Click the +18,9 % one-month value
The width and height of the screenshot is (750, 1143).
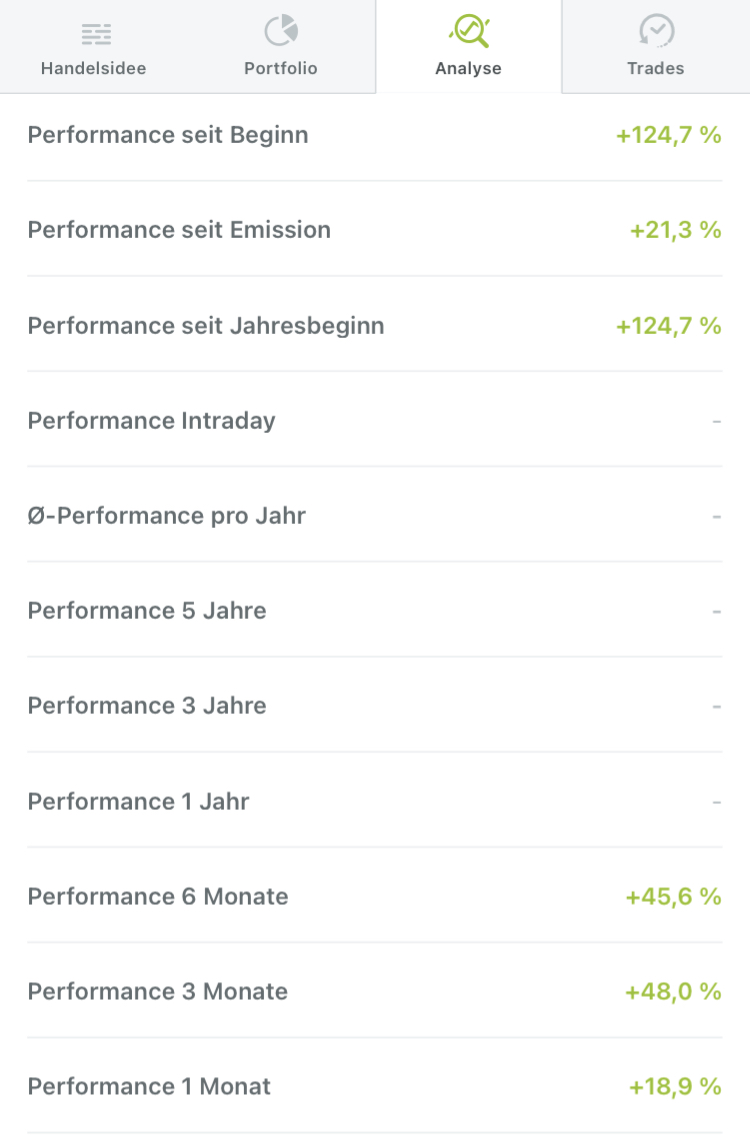click(675, 1087)
